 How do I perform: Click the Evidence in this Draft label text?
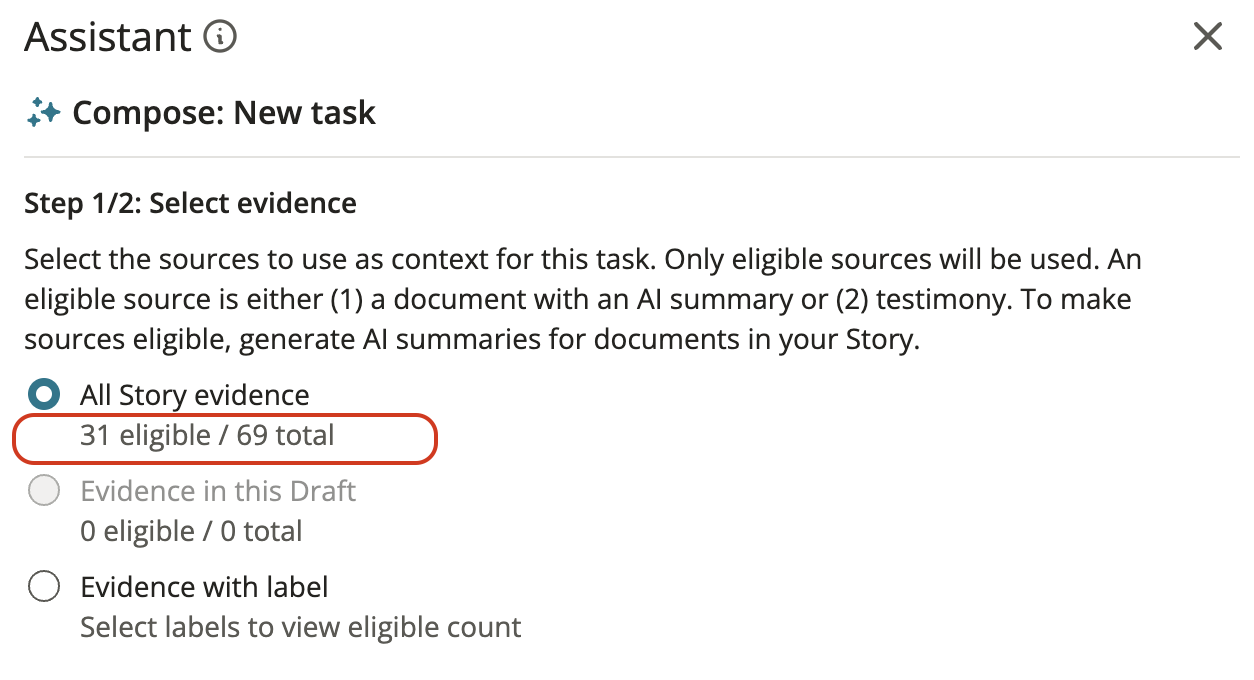(x=218, y=491)
